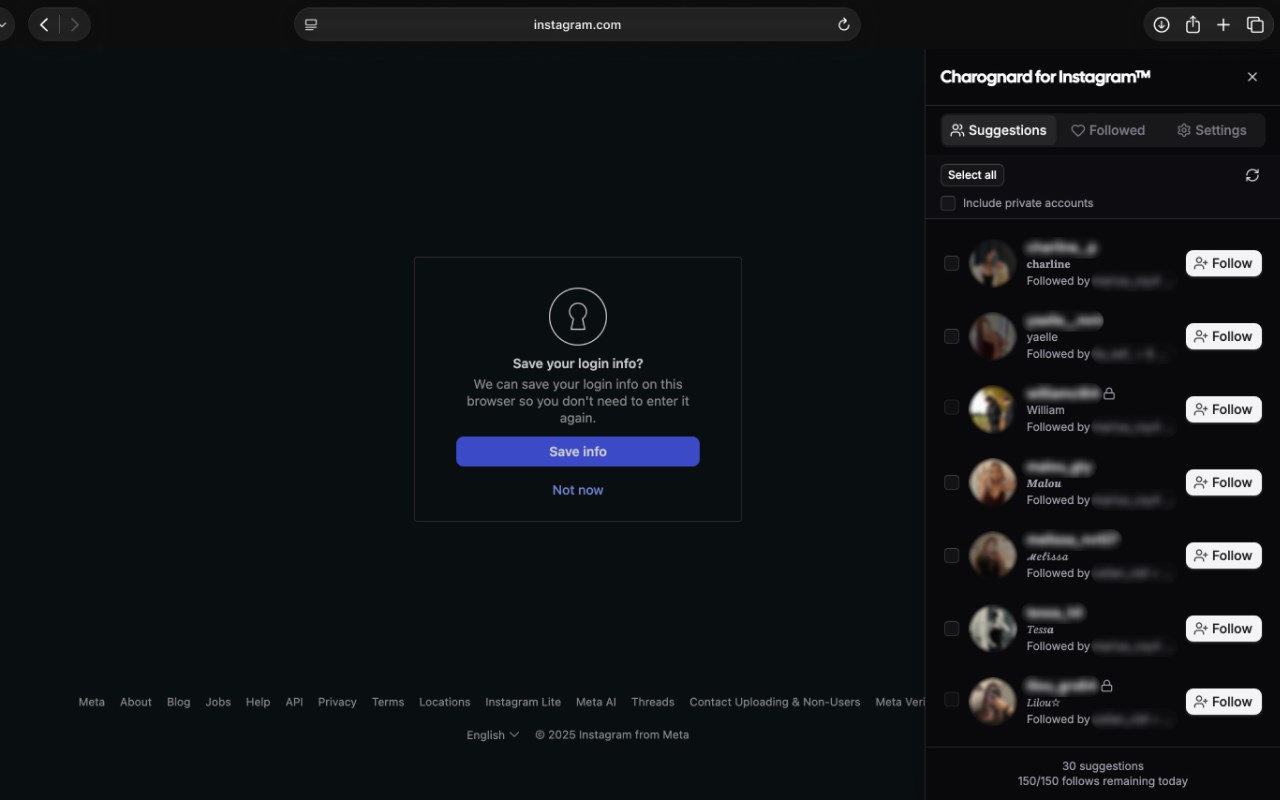Go back to the previous page
Viewport: 1280px width, 800px height.
click(44, 25)
